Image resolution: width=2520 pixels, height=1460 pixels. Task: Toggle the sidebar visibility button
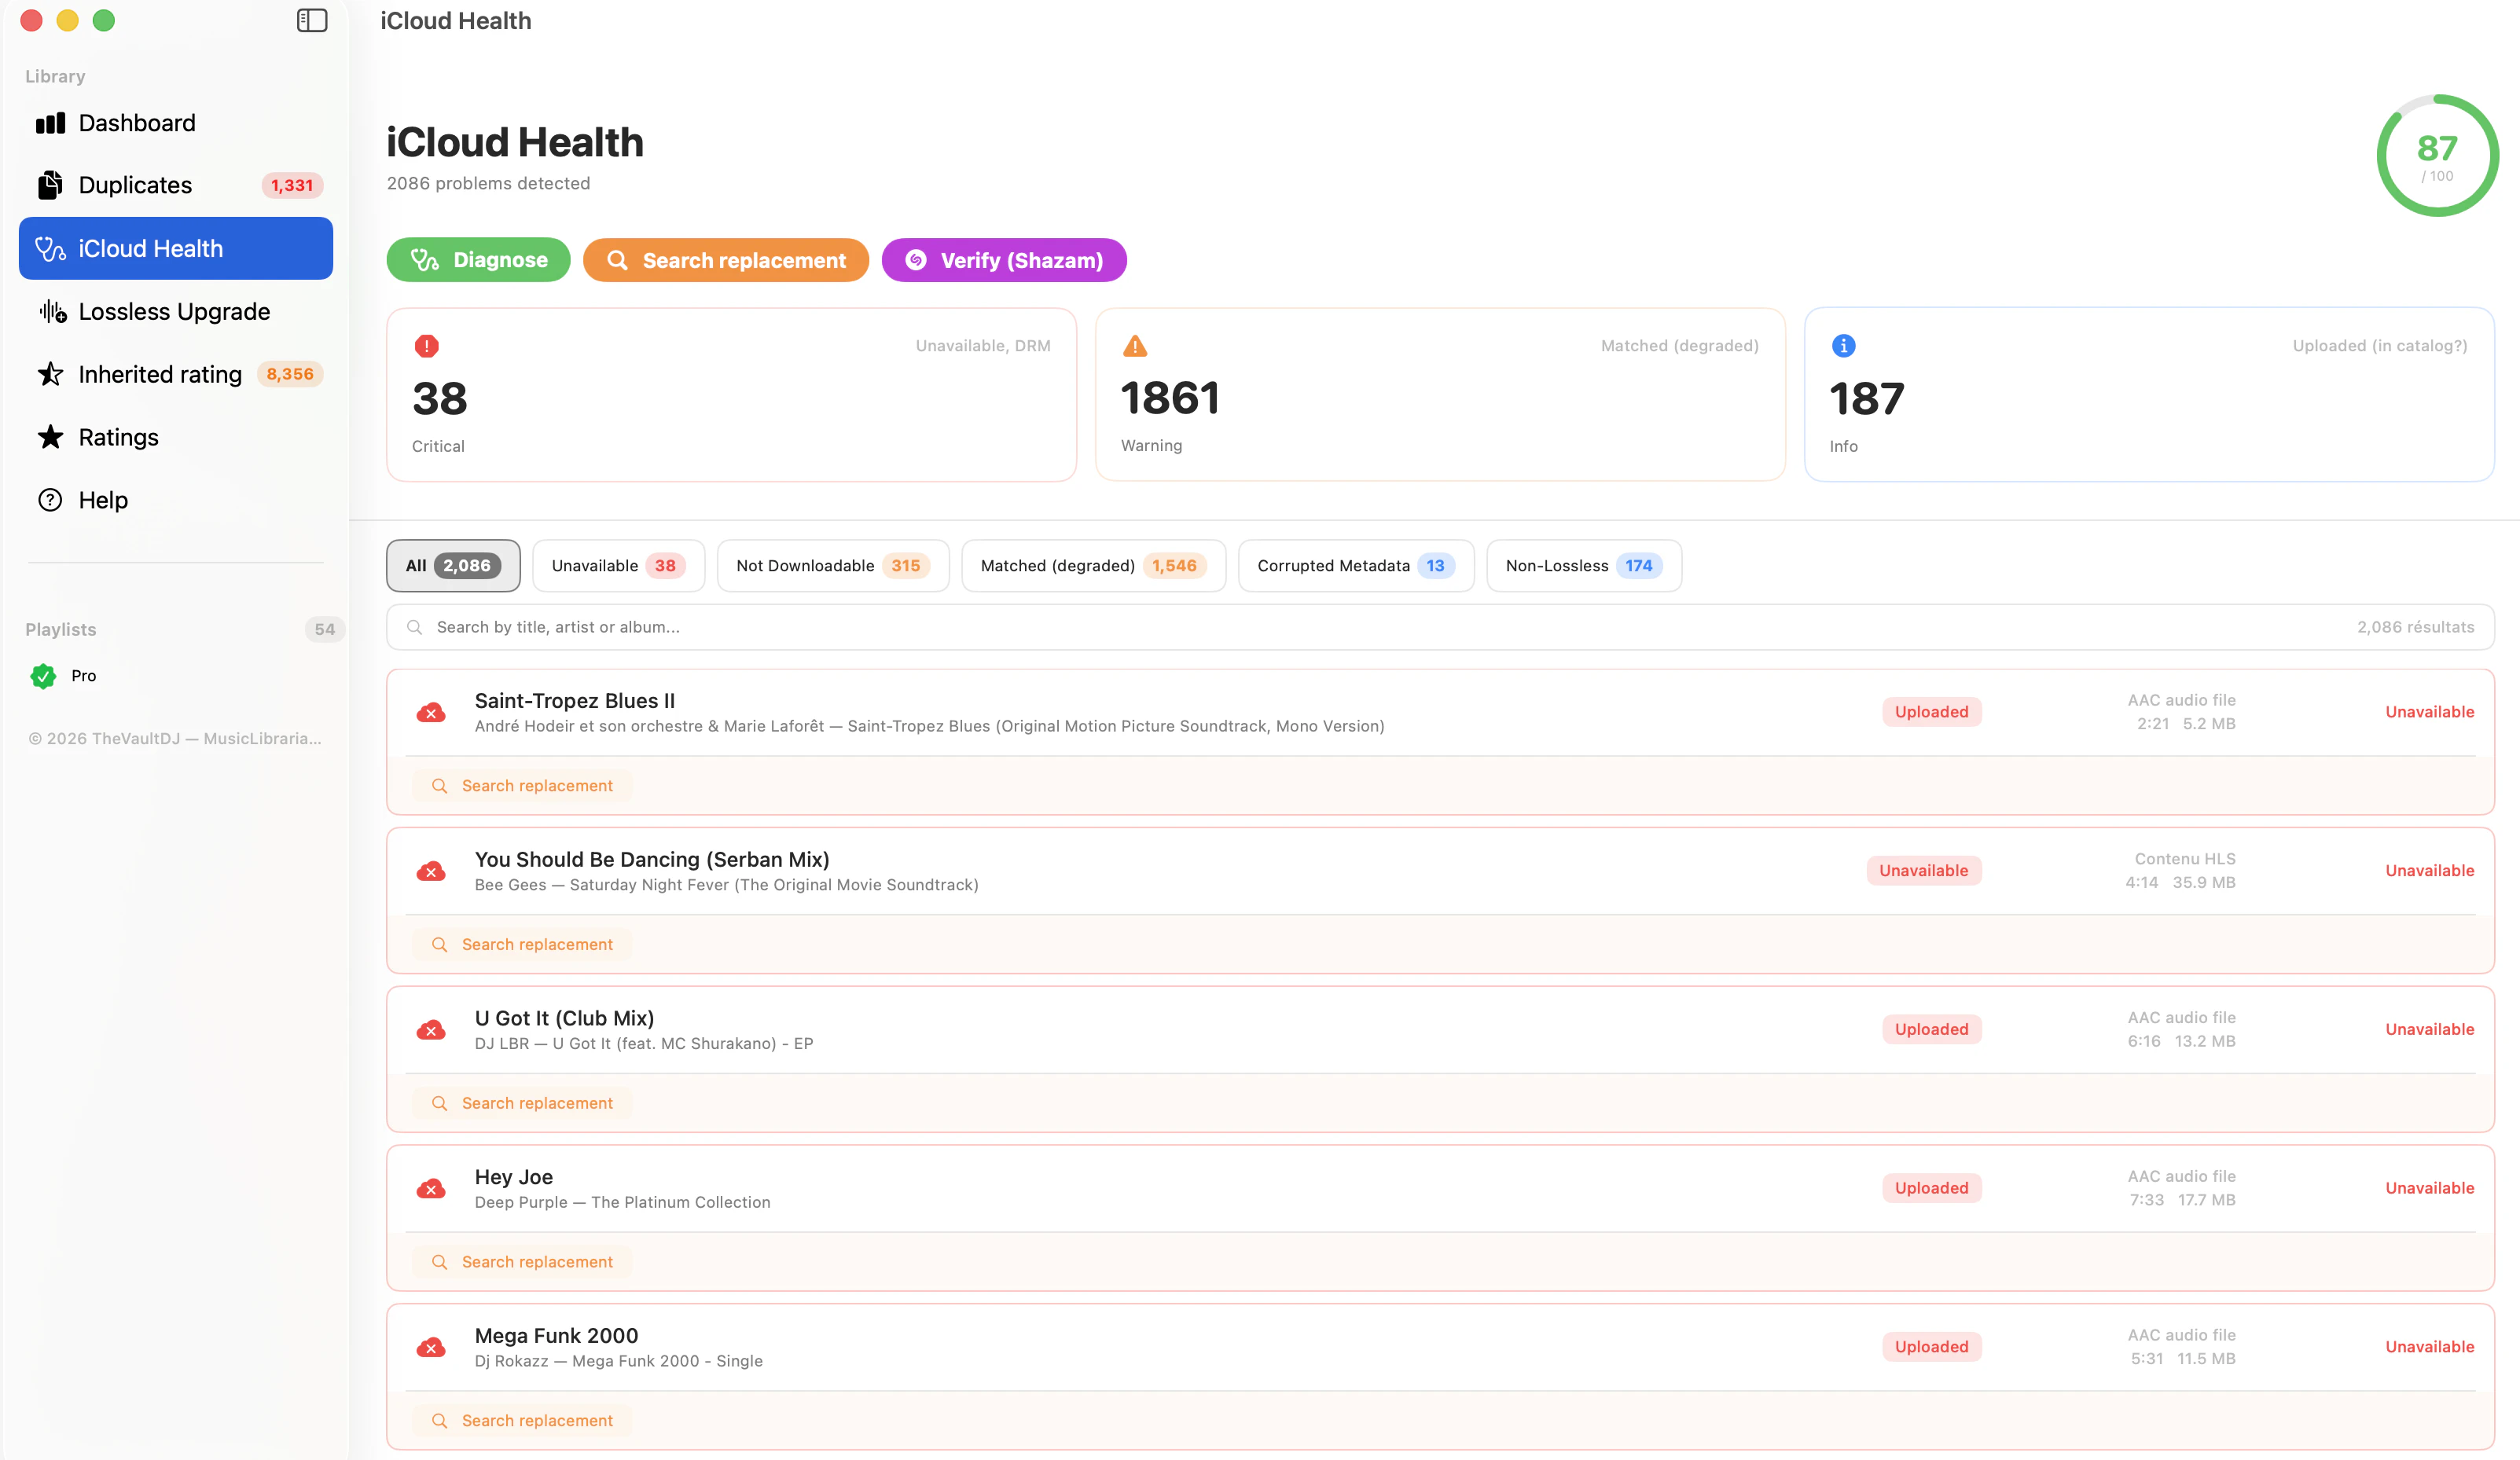[x=312, y=20]
